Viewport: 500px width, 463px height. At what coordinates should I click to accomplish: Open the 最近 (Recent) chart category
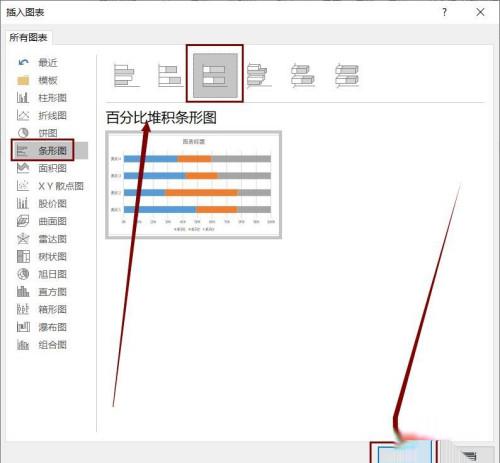[x=38, y=62]
